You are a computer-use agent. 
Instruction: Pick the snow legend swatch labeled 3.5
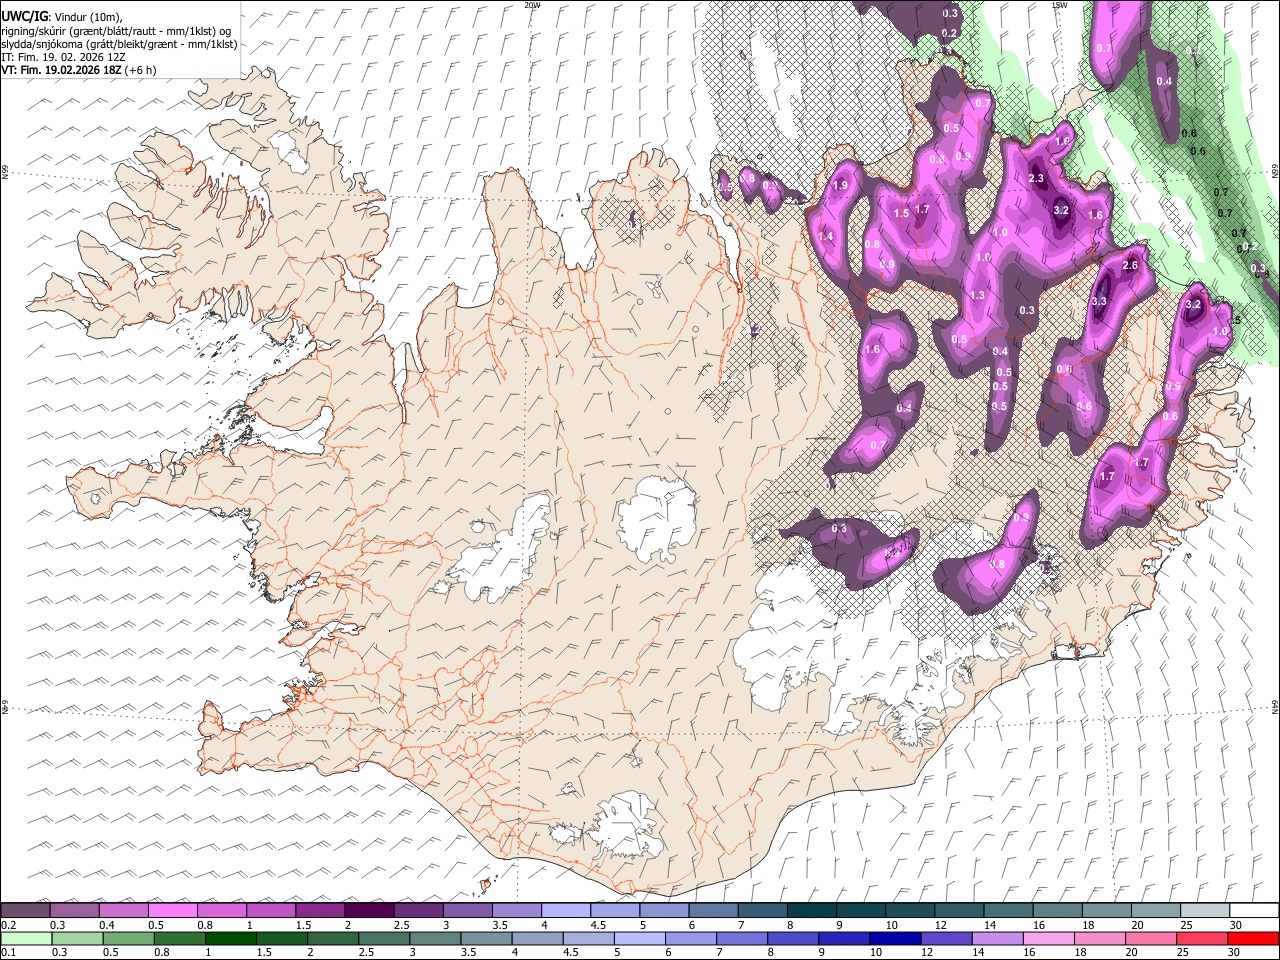[516, 910]
